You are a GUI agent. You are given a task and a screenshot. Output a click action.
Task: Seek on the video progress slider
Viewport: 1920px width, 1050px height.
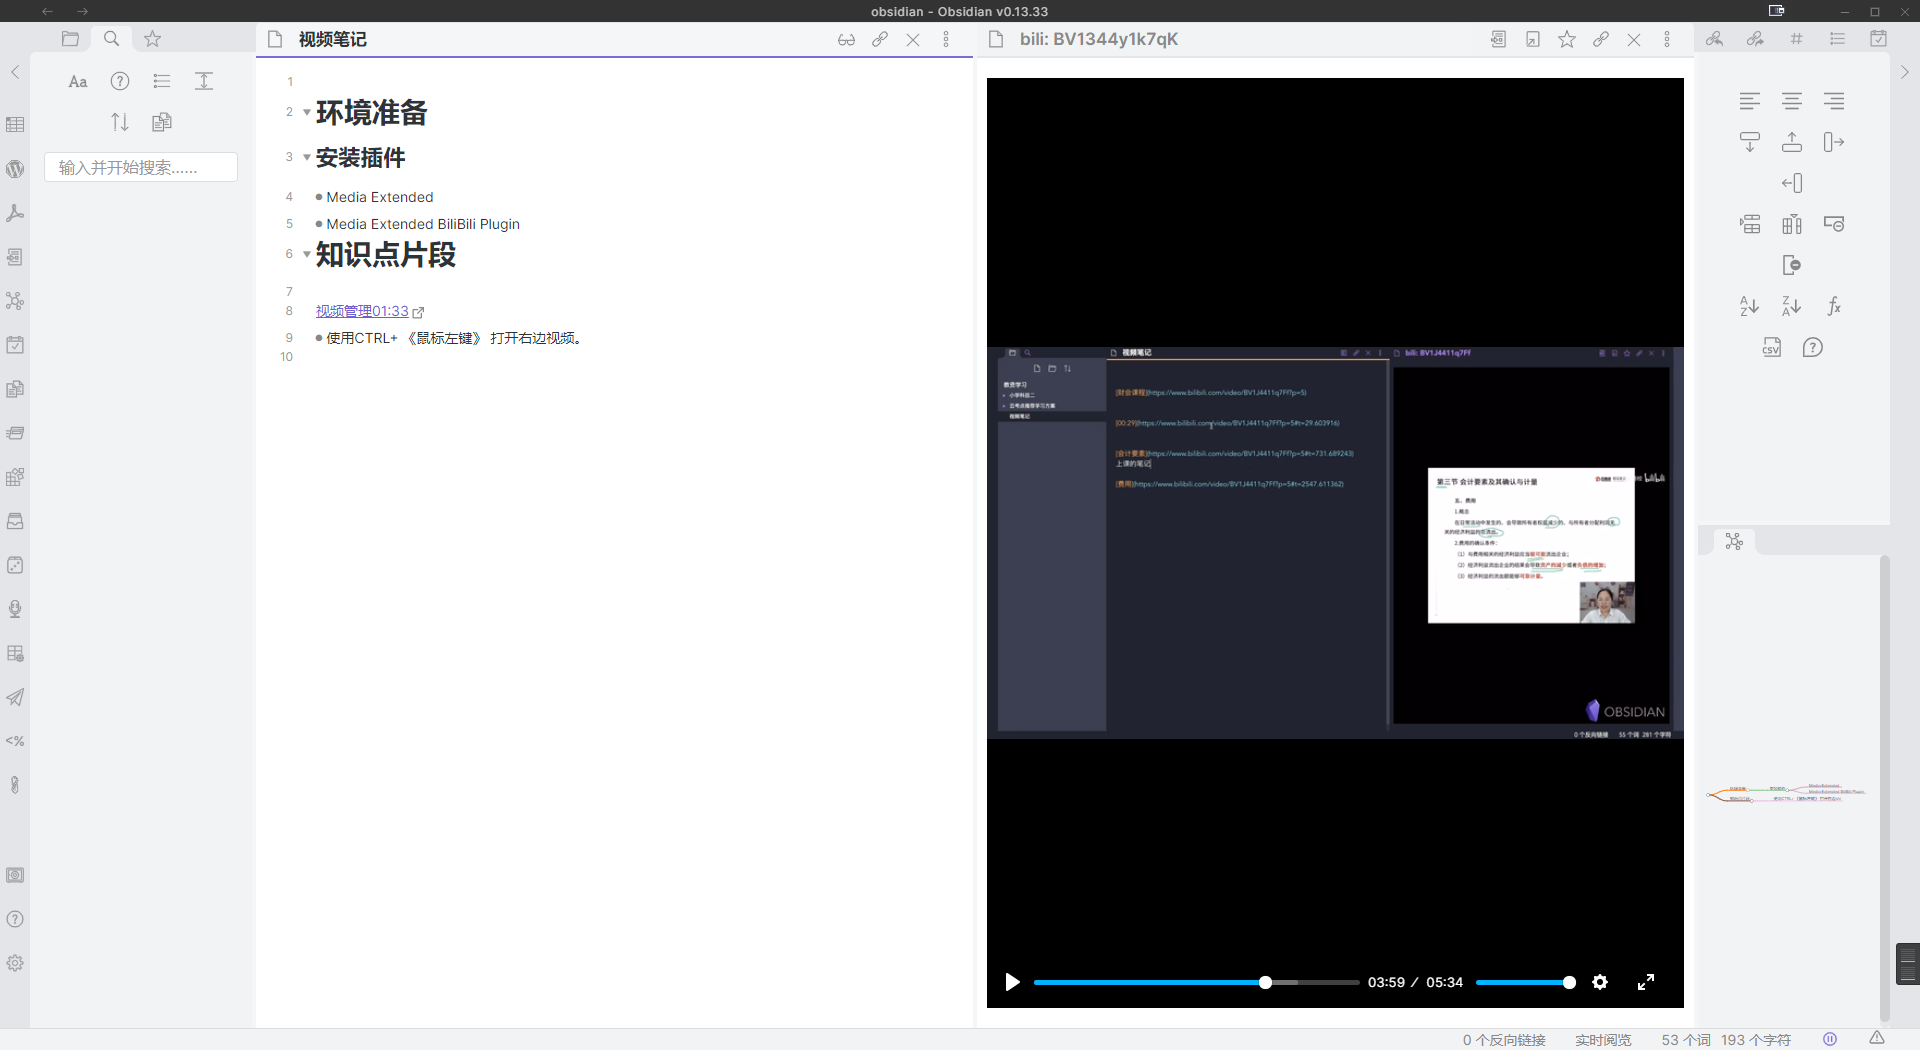(1196, 983)
